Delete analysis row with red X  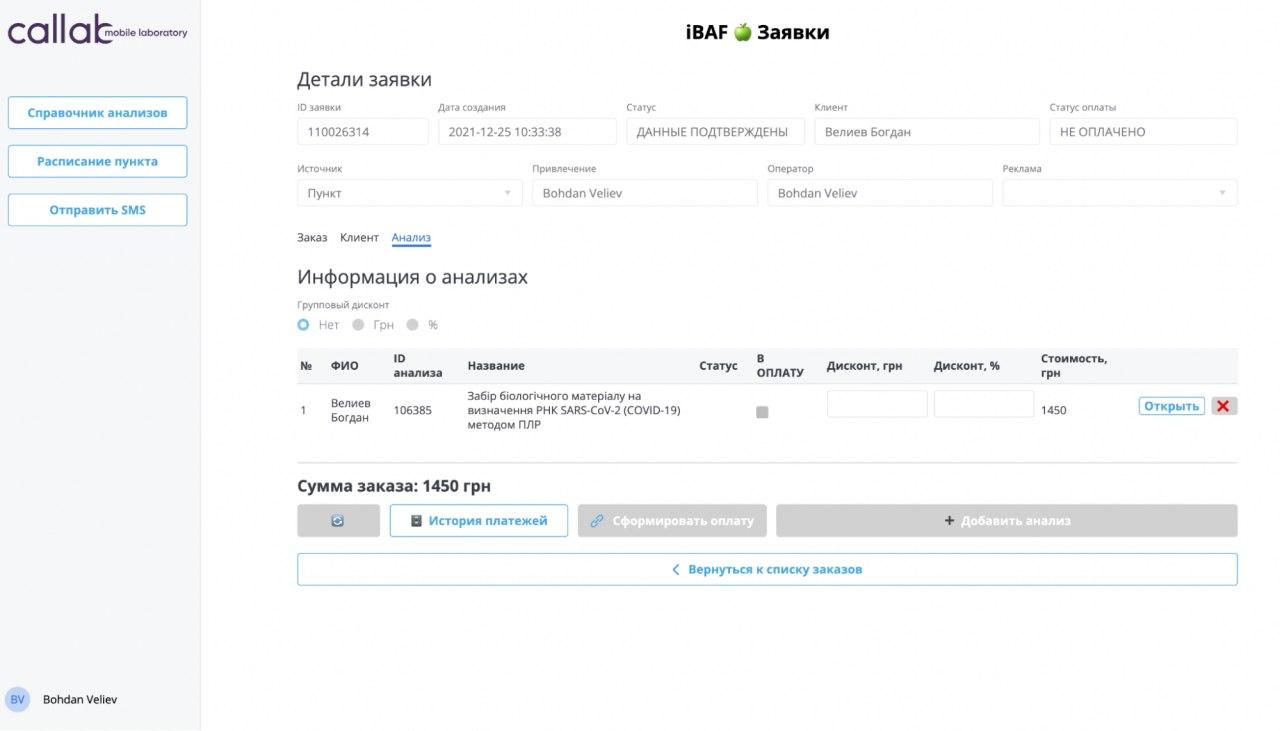click(1224, 406)
